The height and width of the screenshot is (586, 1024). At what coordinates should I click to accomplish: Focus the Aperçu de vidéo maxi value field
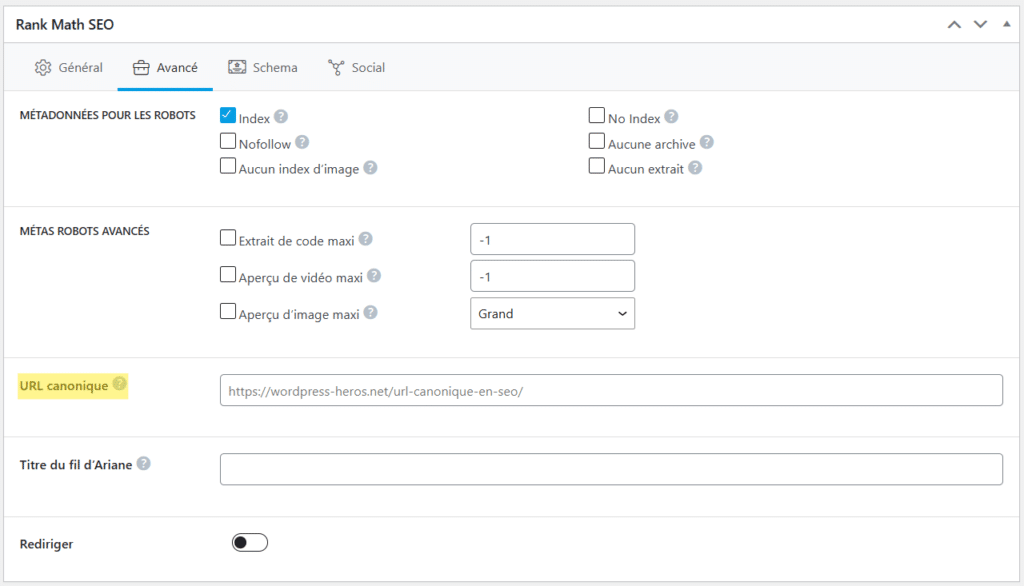[x=552, y=276]
